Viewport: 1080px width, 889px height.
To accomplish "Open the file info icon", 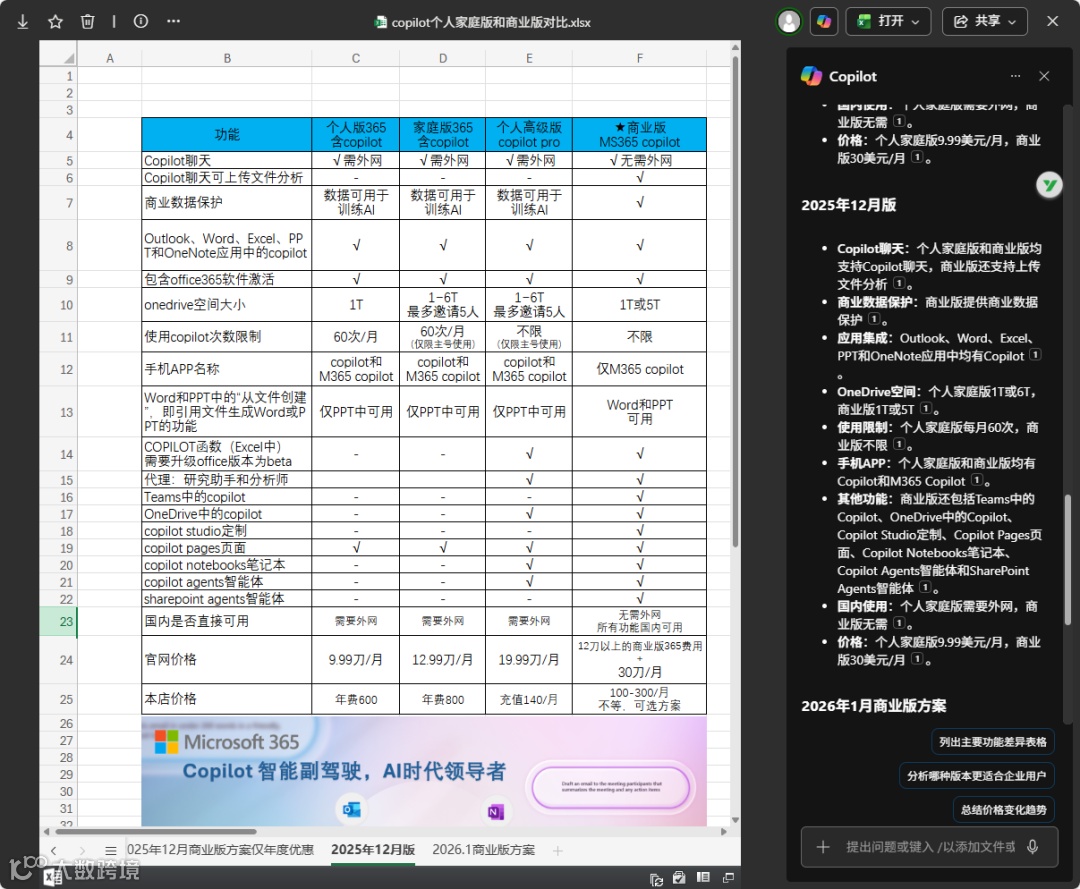I will [x=141, y=21].
